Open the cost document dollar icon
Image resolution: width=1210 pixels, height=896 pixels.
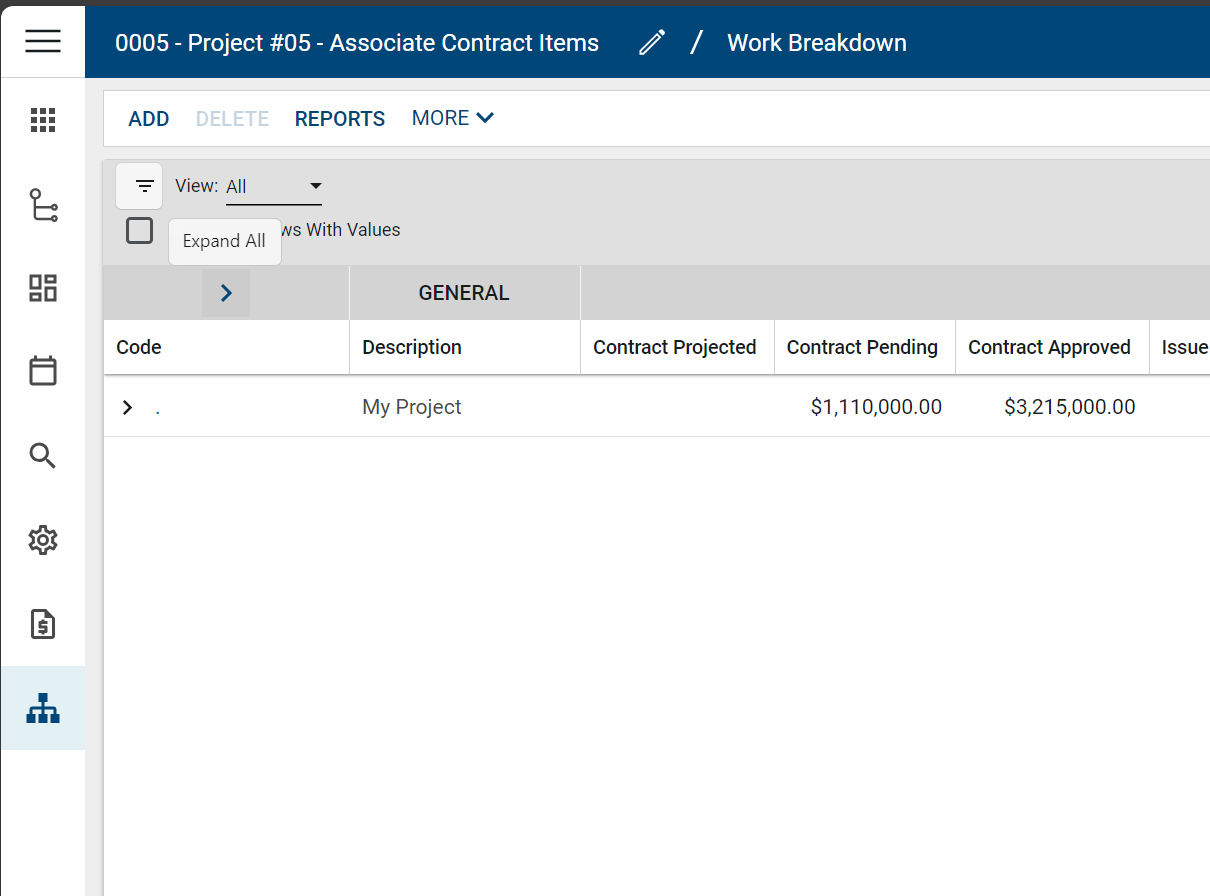(43, 625)
